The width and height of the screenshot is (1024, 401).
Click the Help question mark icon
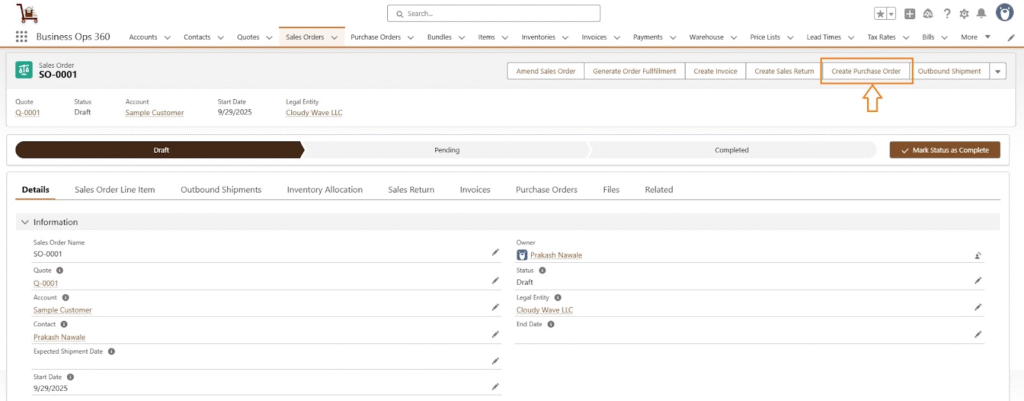946,14
